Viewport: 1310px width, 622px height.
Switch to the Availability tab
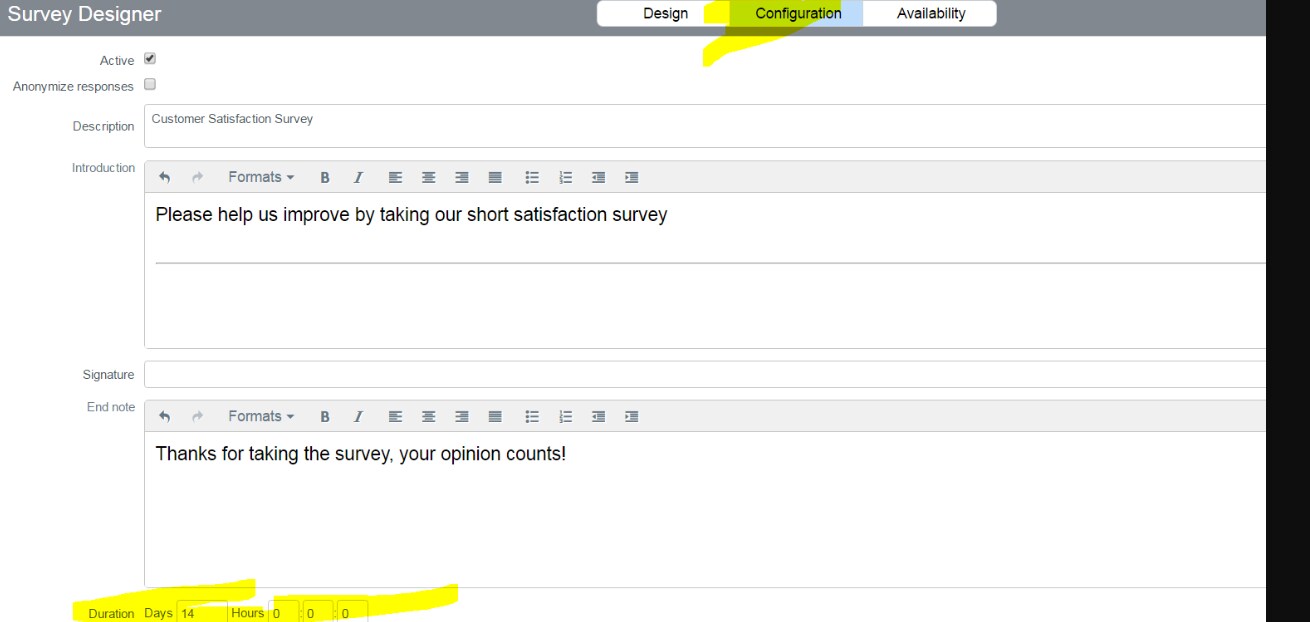click(x=929, y=13)
